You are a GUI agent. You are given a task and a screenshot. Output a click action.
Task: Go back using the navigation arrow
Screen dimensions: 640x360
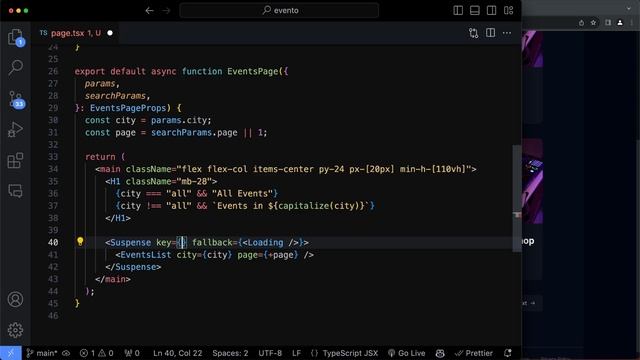(149, 11)
